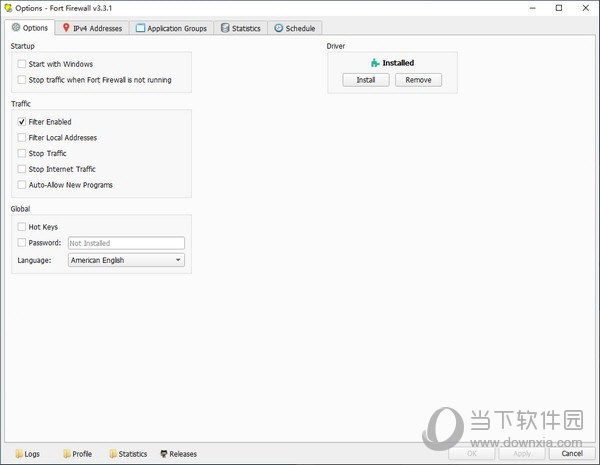Viewport: 600px width, 465px height.
Task: Click the Releases GitHub icon
Action: [164, 454]
